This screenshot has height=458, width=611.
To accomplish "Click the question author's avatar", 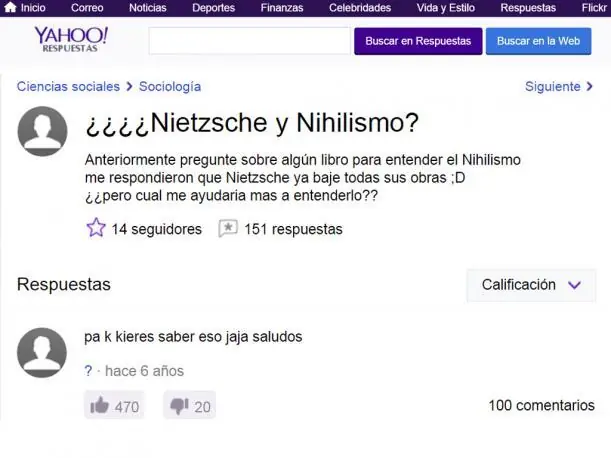I will click(42, 131).
